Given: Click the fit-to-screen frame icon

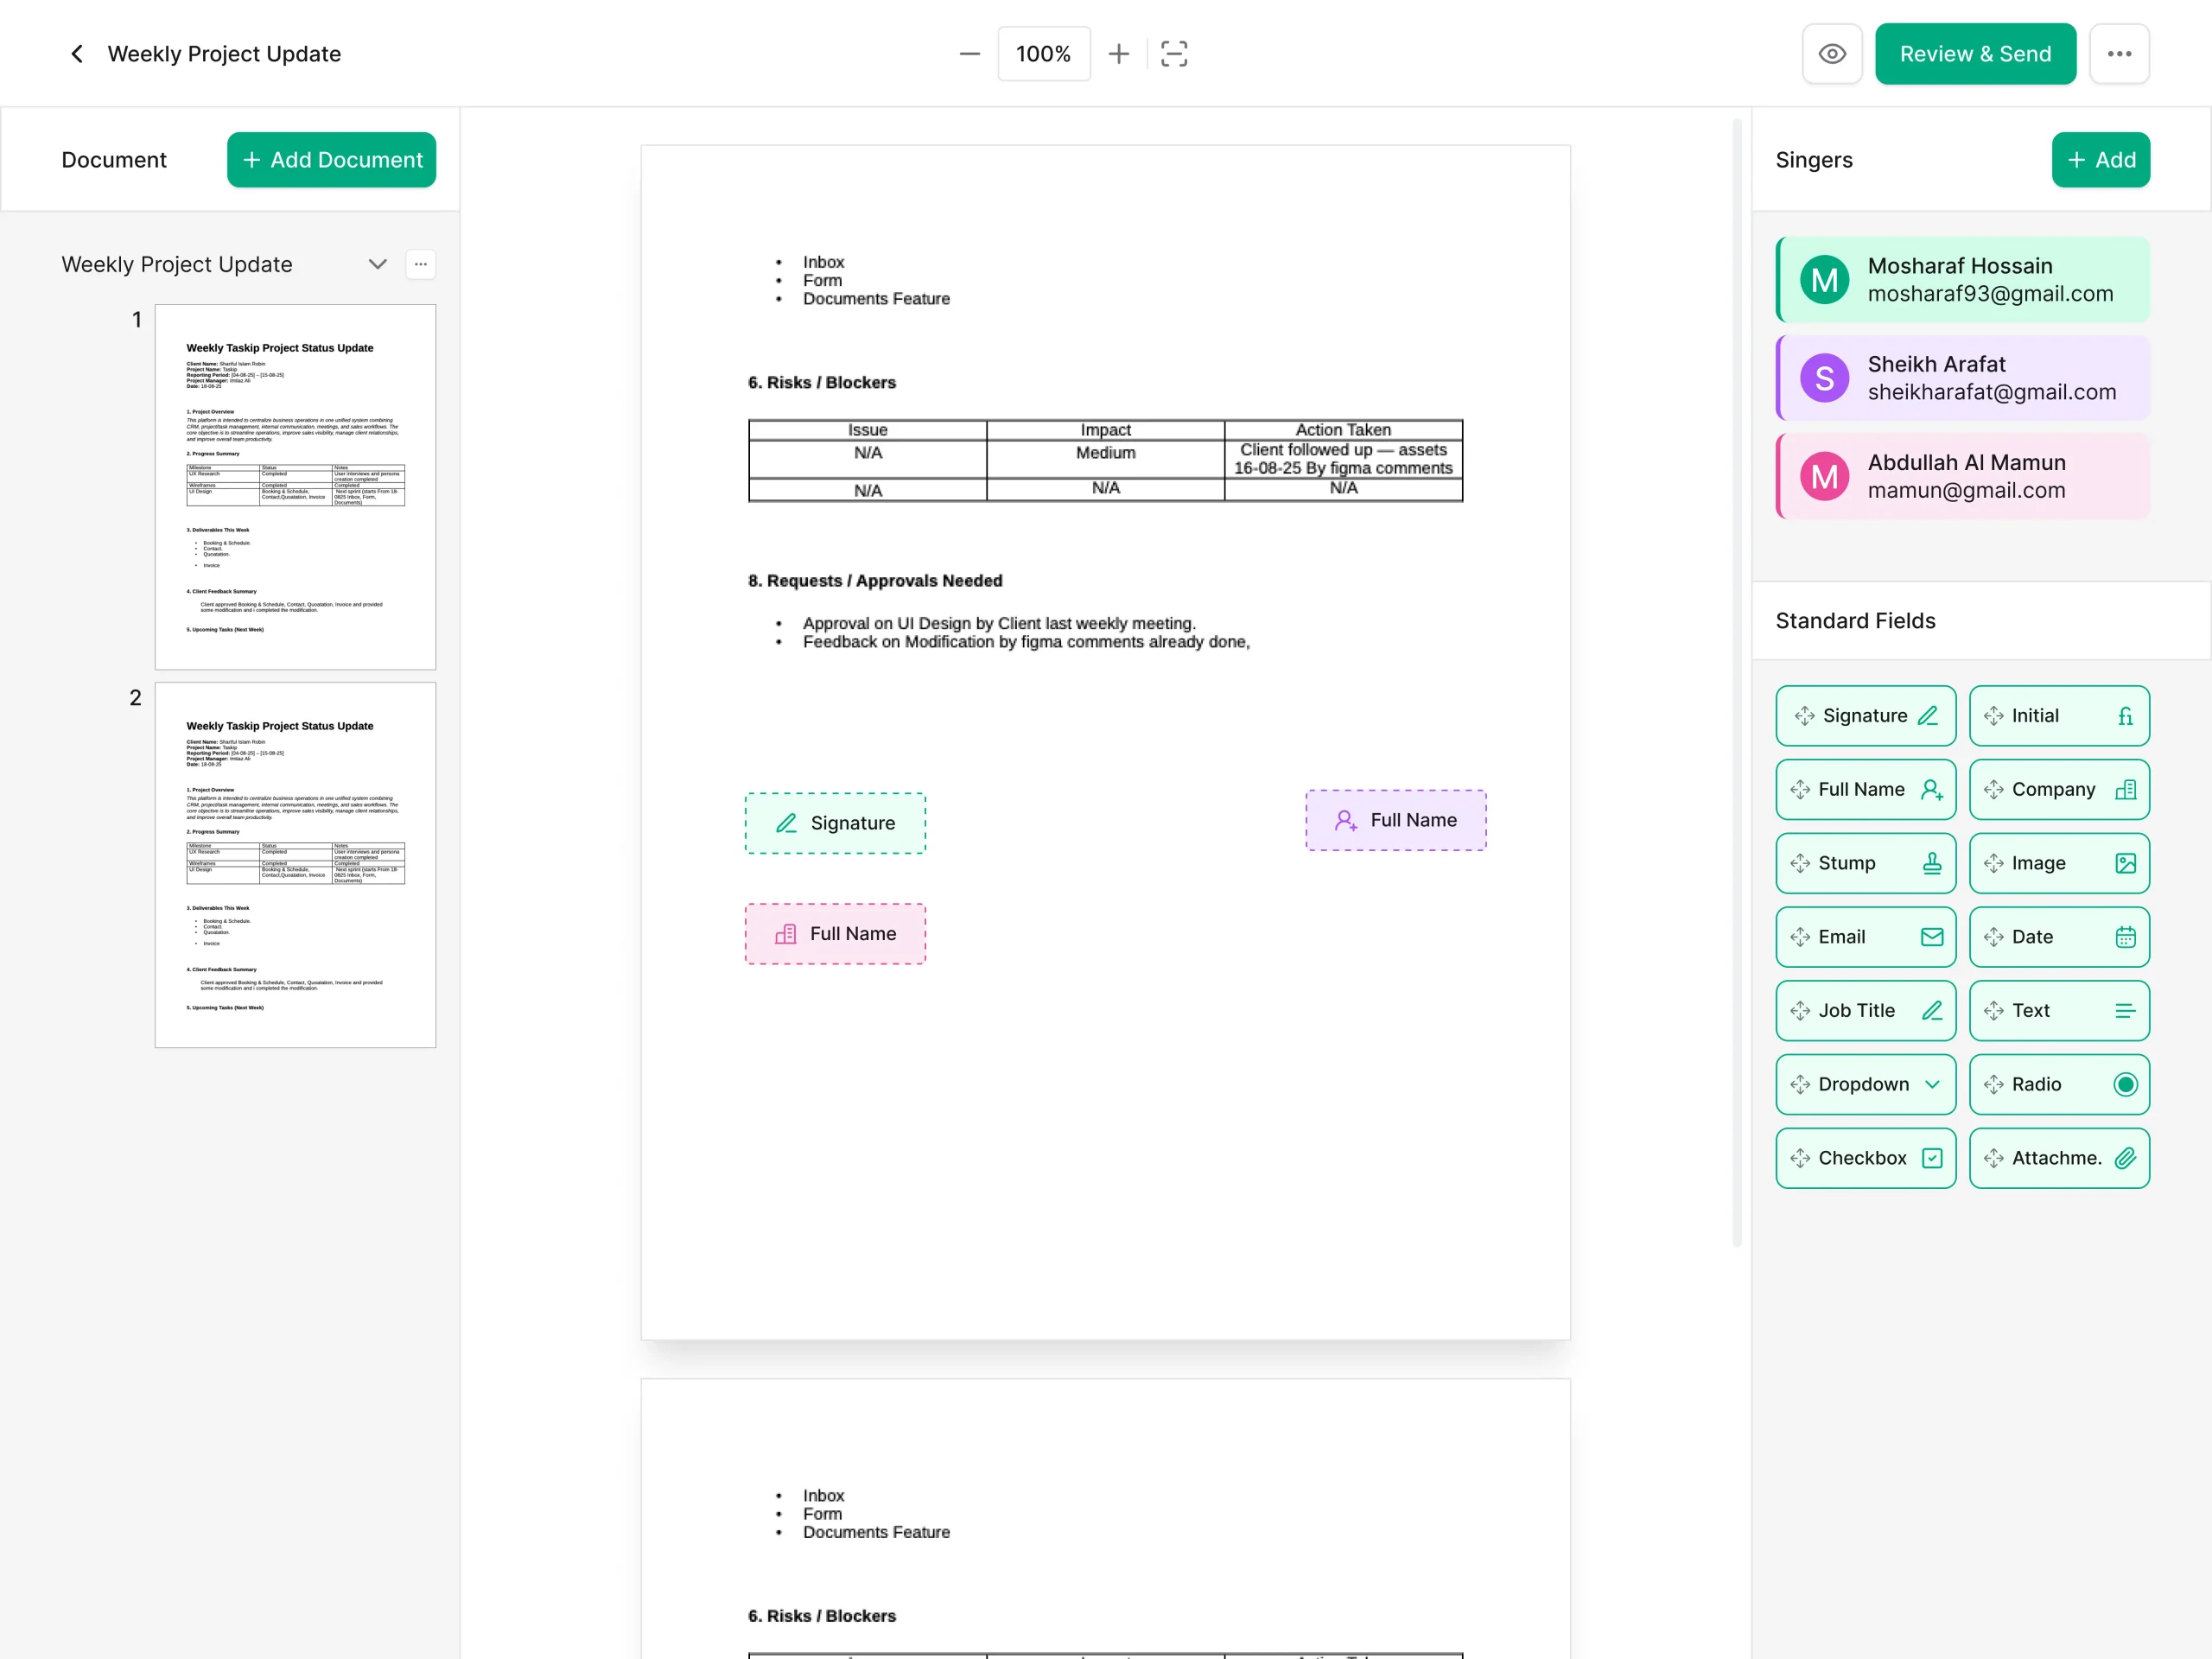Looking at the screenshot, I should 1173,54.
